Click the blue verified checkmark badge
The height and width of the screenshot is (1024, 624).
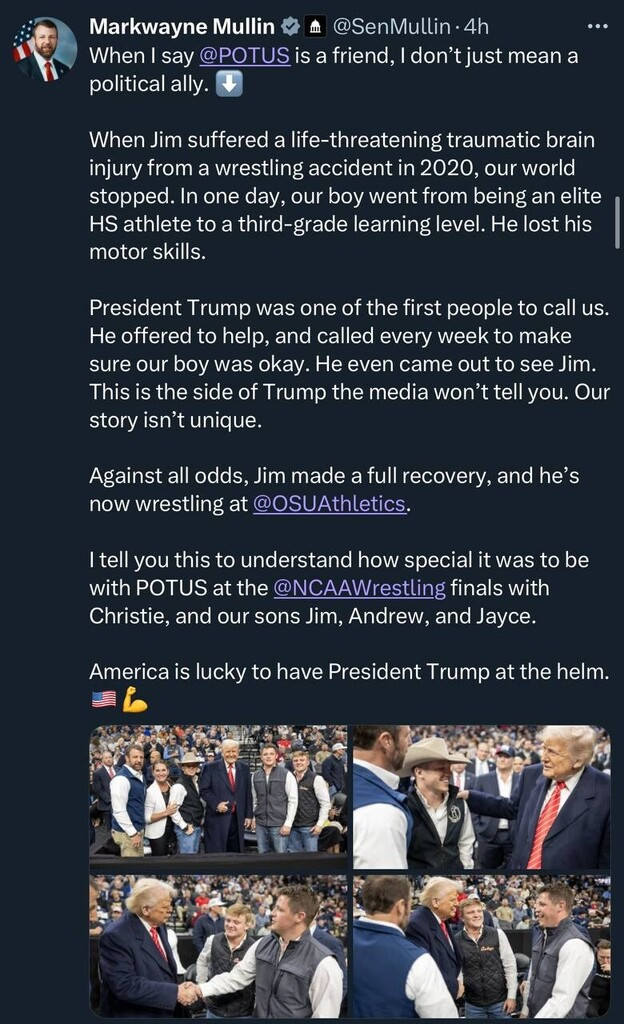(x=288, y=27)
